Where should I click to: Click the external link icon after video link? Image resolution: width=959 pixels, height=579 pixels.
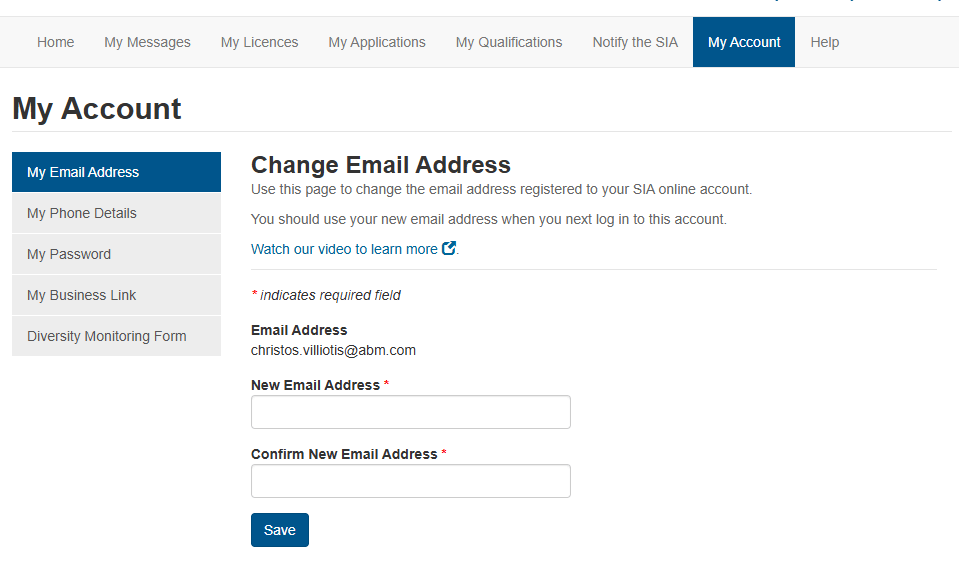pos(449,248)
